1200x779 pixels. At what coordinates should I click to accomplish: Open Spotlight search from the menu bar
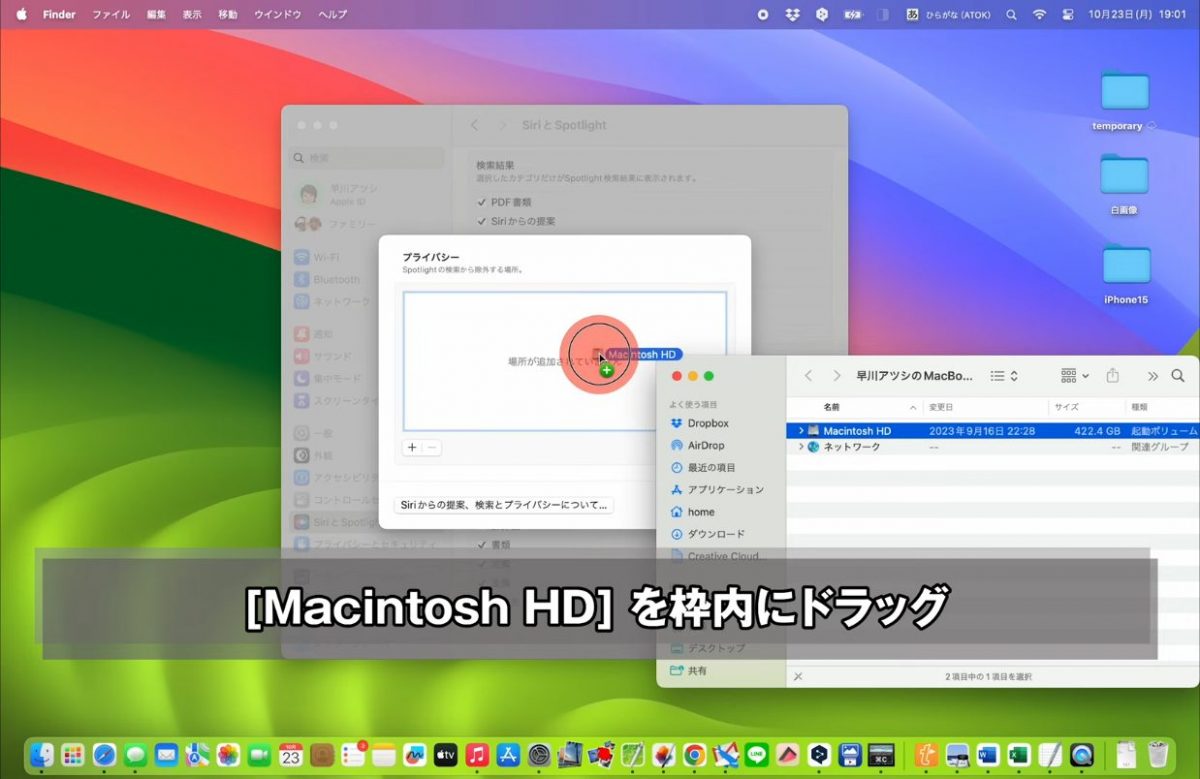pos(1011,14)
